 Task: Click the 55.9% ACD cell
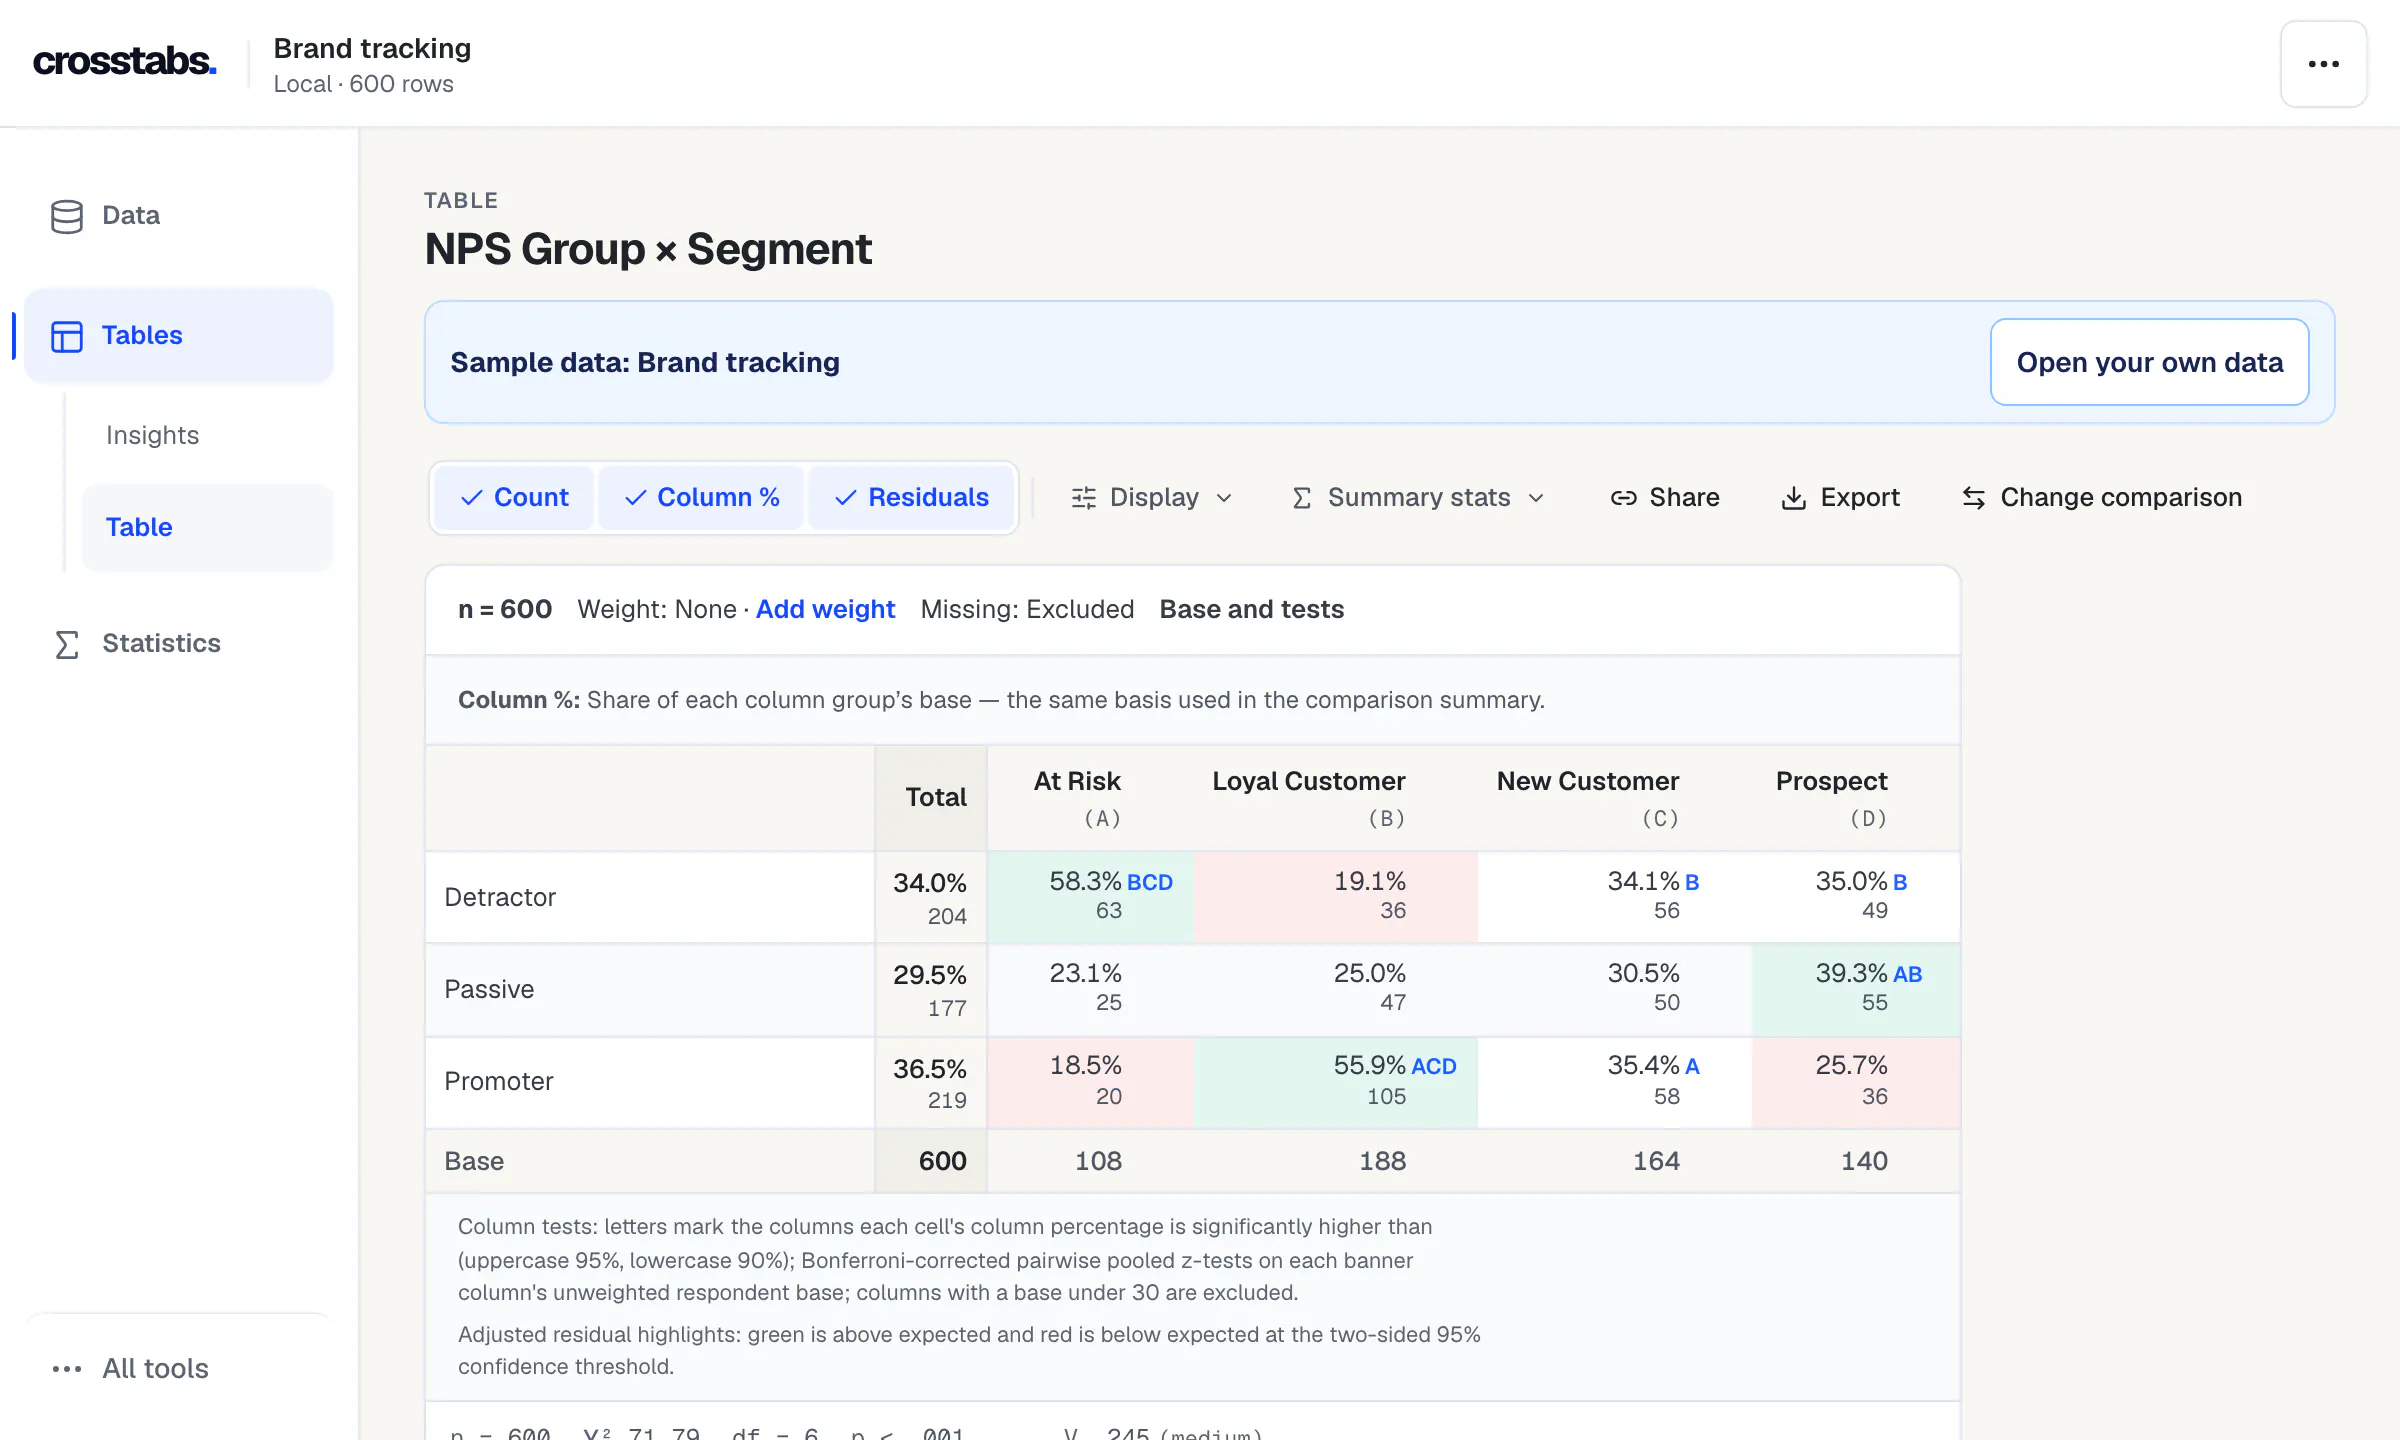1336,1082
